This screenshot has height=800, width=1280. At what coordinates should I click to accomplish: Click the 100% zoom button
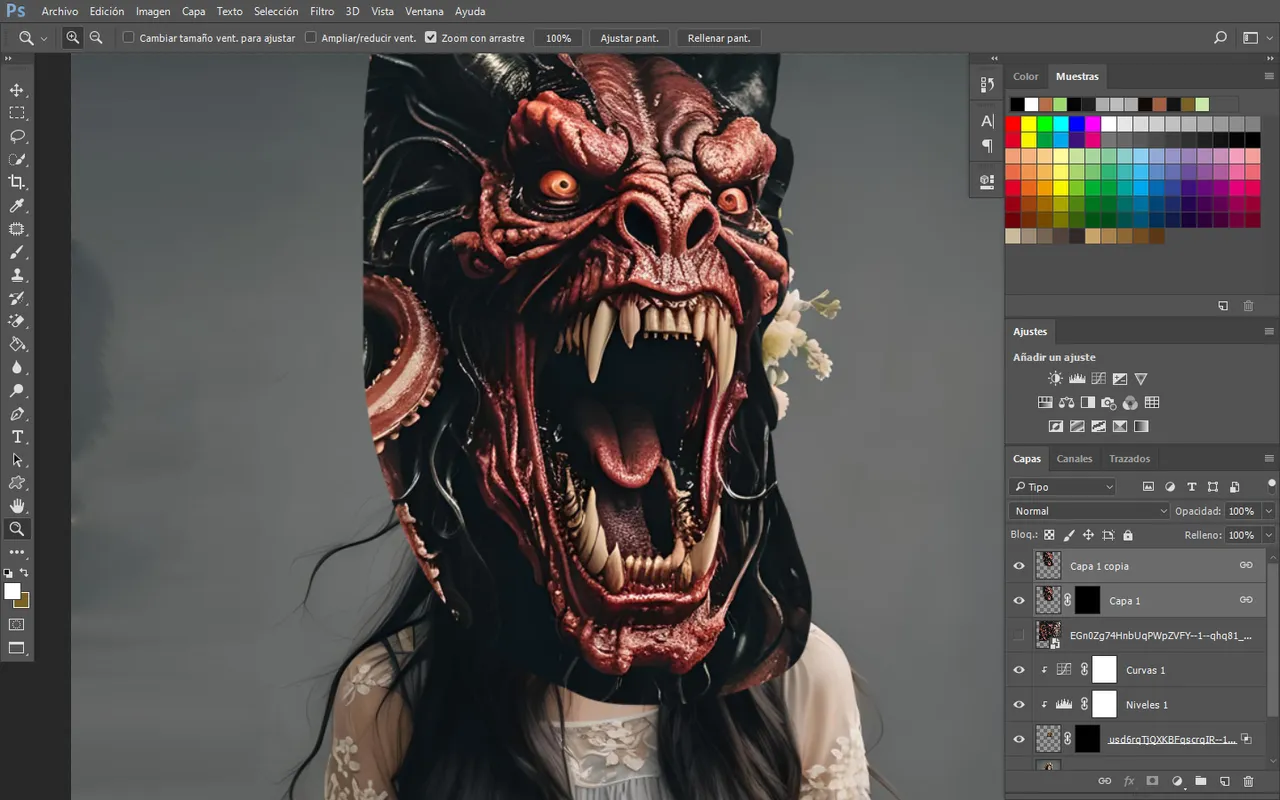558,38
